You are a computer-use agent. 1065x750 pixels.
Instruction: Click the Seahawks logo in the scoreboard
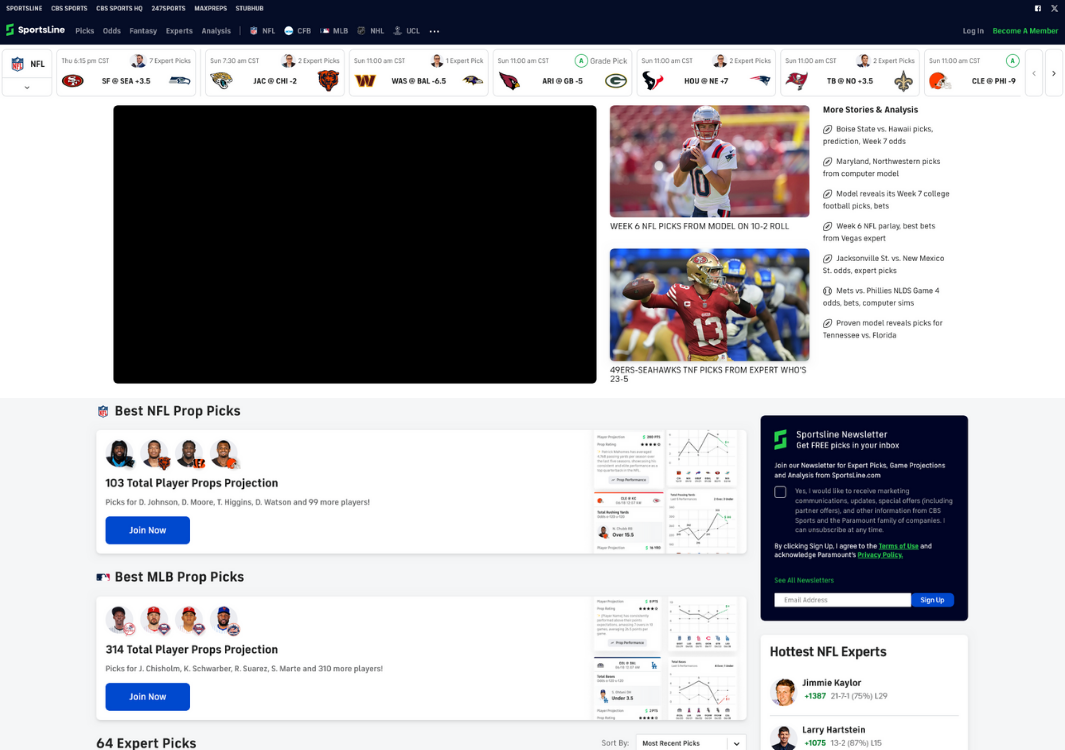point(180,81)
